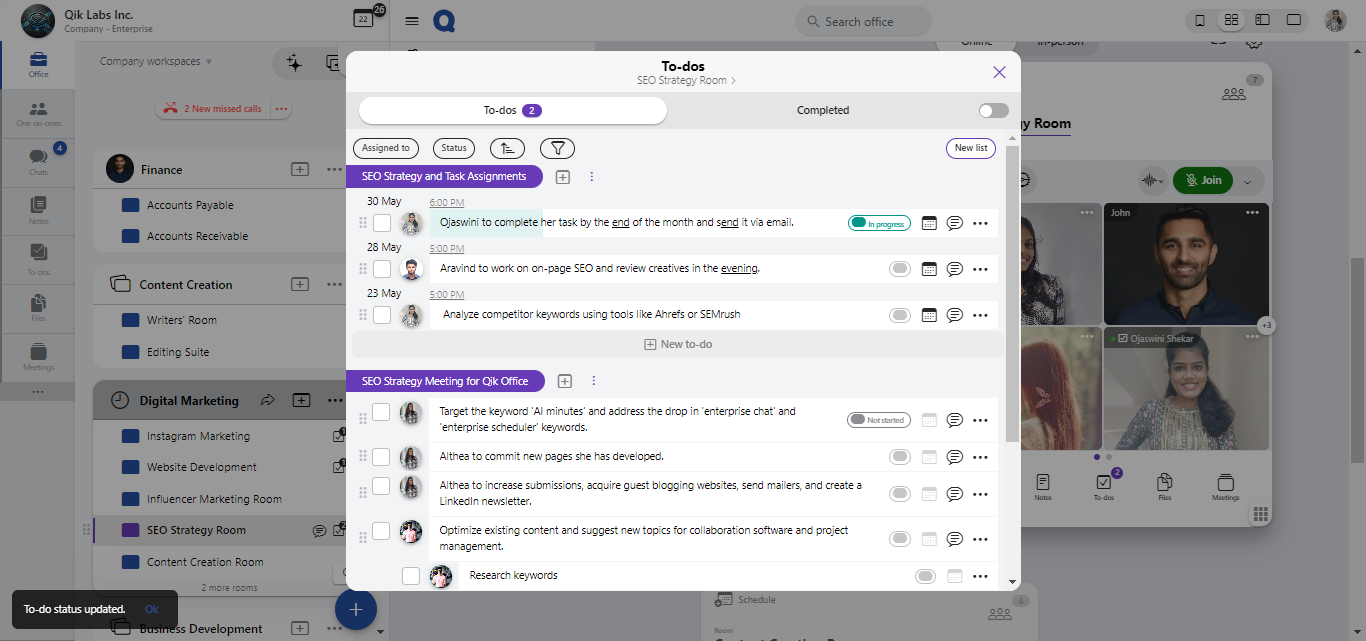Open Notes in the left sidebar
The image size is (1366, 641).
tap(38, 210)
